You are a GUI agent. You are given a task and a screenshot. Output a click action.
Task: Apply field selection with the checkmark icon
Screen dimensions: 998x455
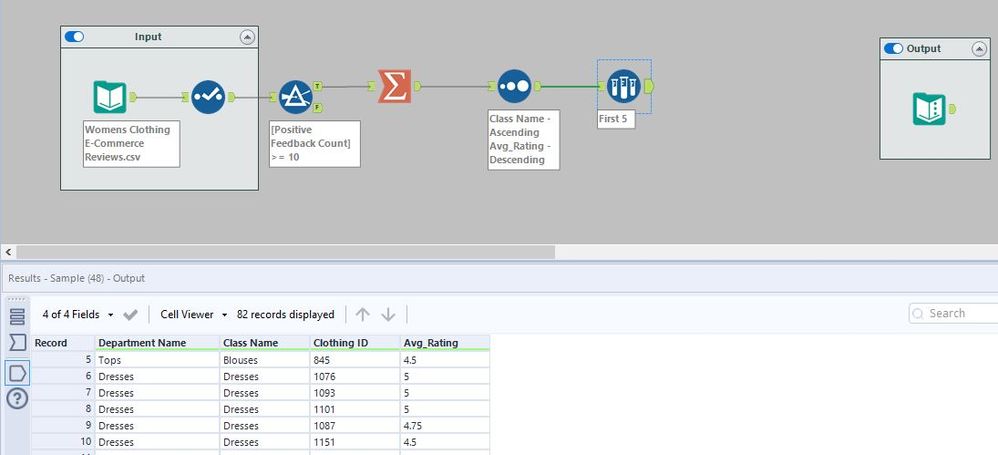tap(130, 314)
